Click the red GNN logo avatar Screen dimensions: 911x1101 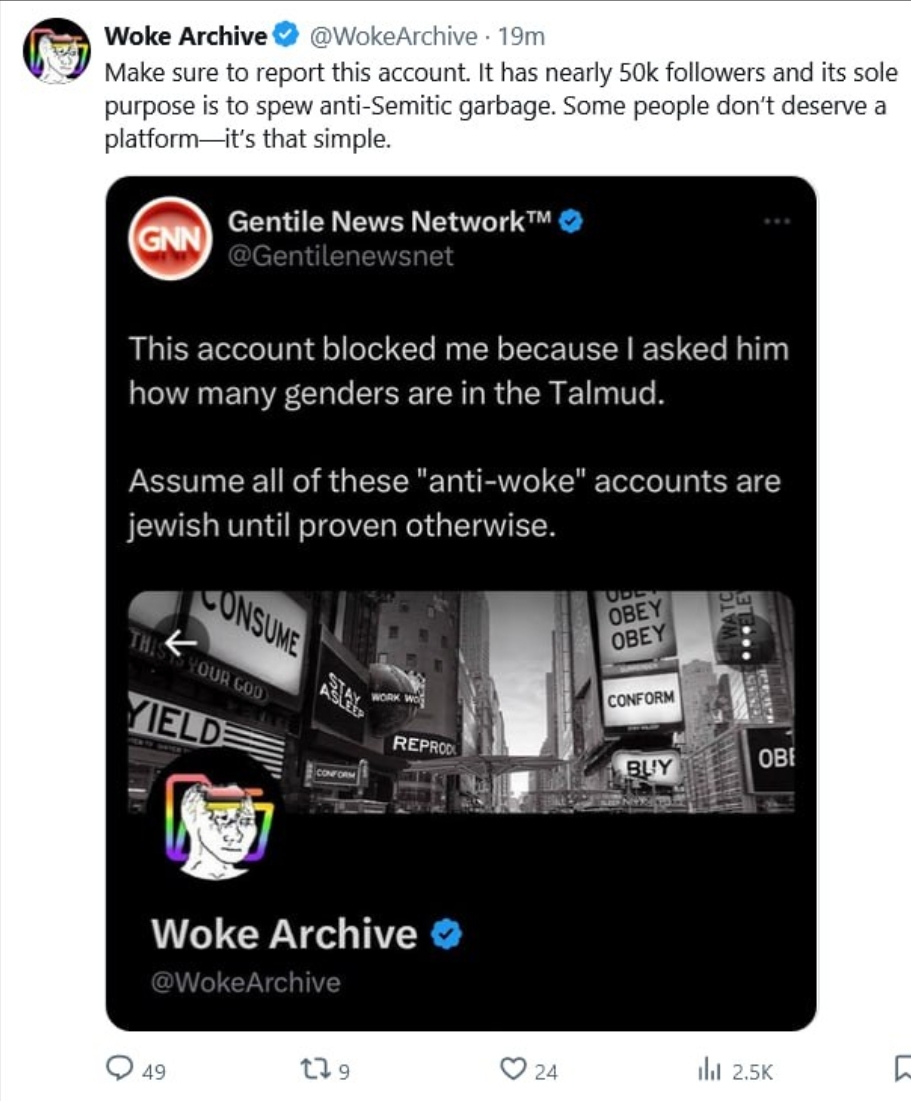click(170, 239)
